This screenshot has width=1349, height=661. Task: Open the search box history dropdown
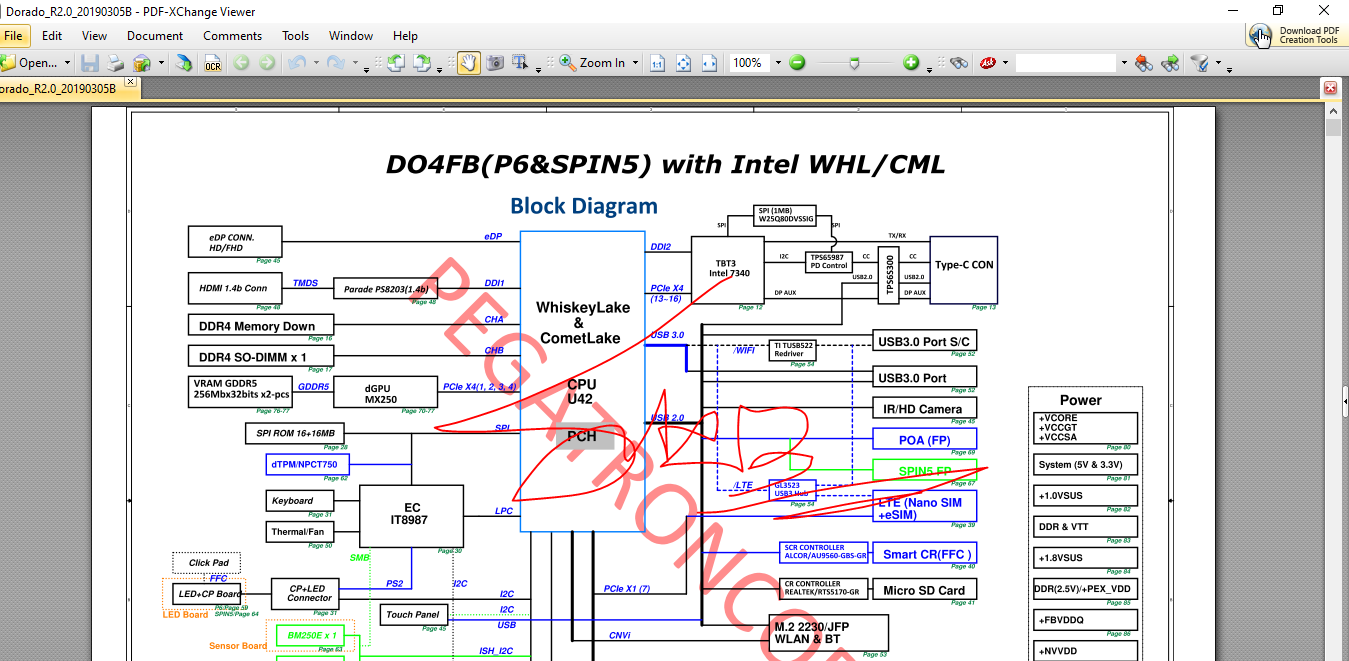(1122, 62)
